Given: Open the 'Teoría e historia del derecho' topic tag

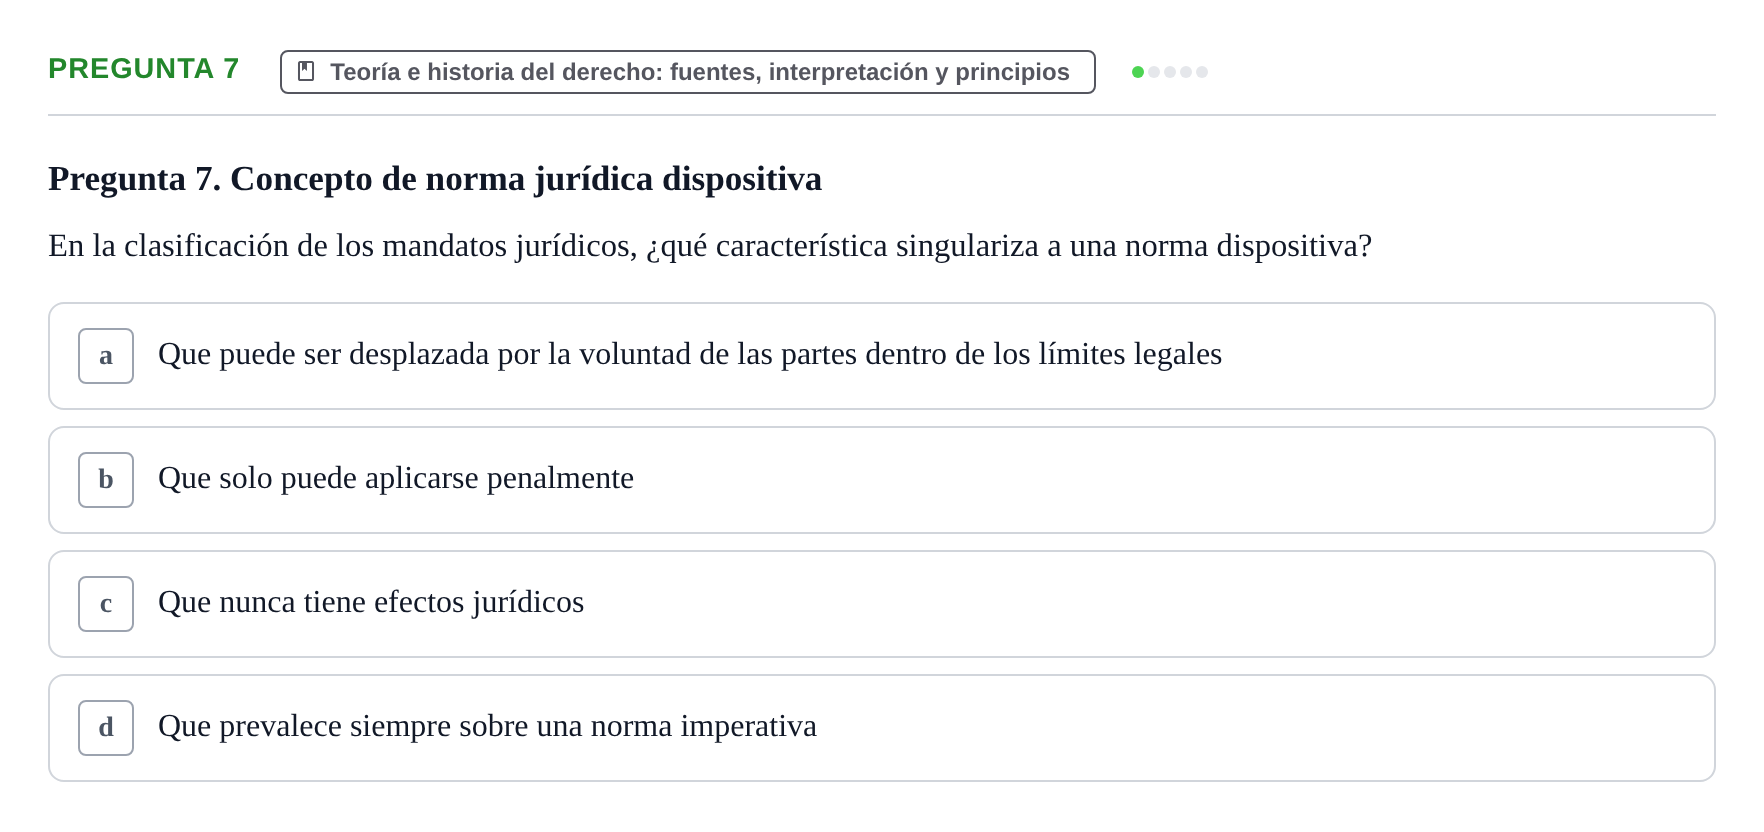Looking at the screenshot, I should pos(688,72).
